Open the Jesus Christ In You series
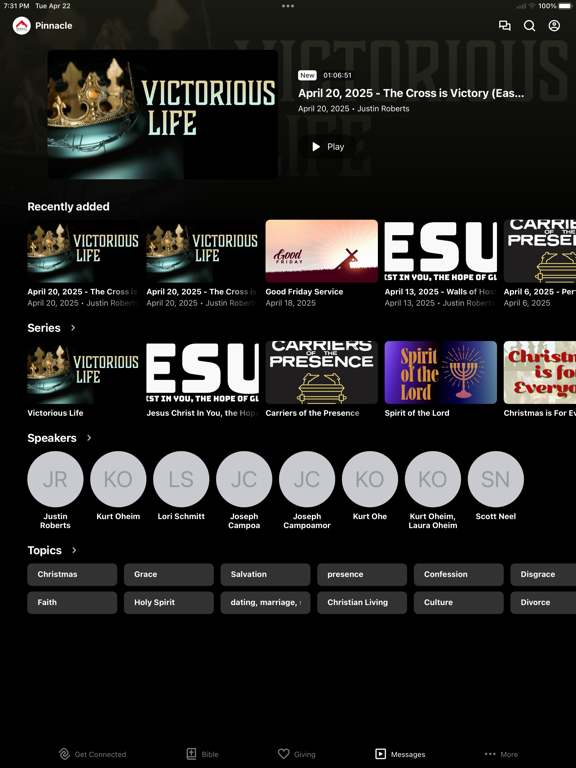 (202, 372)
